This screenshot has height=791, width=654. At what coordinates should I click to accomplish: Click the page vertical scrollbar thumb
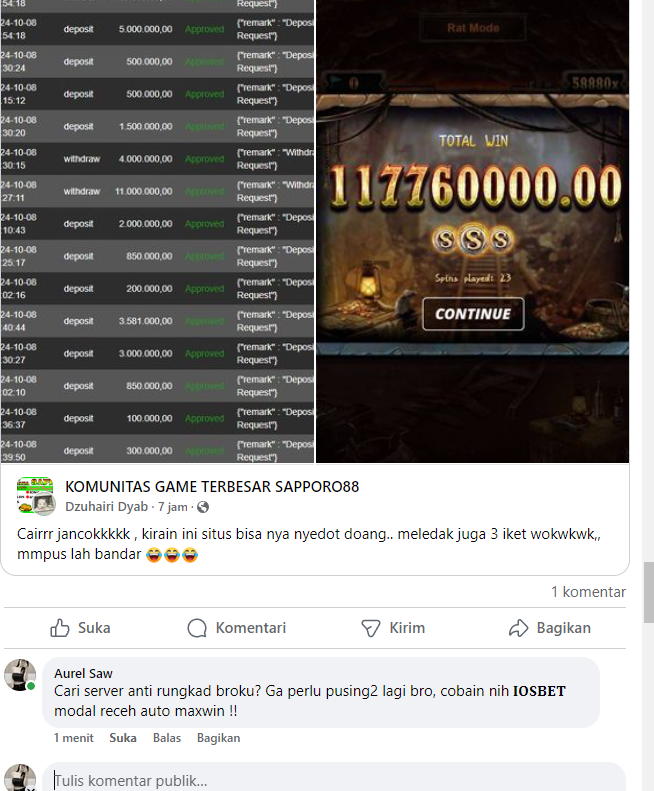649,593
